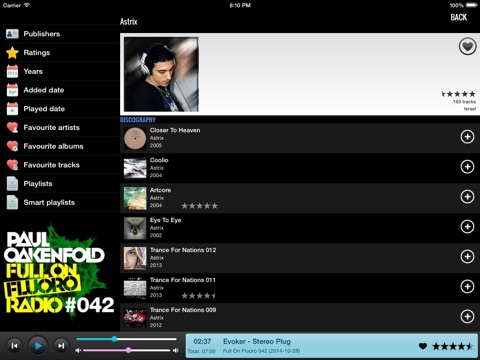Open Astrix artist photo

point(161,74)
